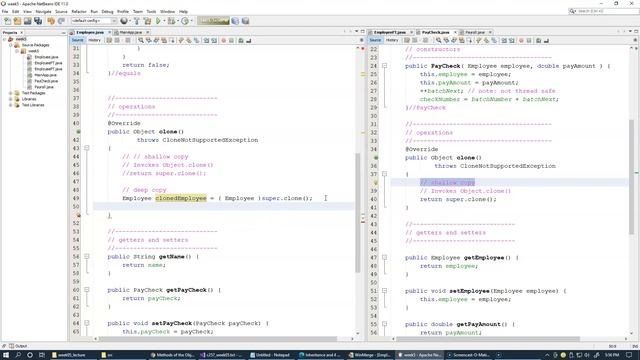Click the Save All toolbar icon
640x360 pixels.
click(38, 21)
